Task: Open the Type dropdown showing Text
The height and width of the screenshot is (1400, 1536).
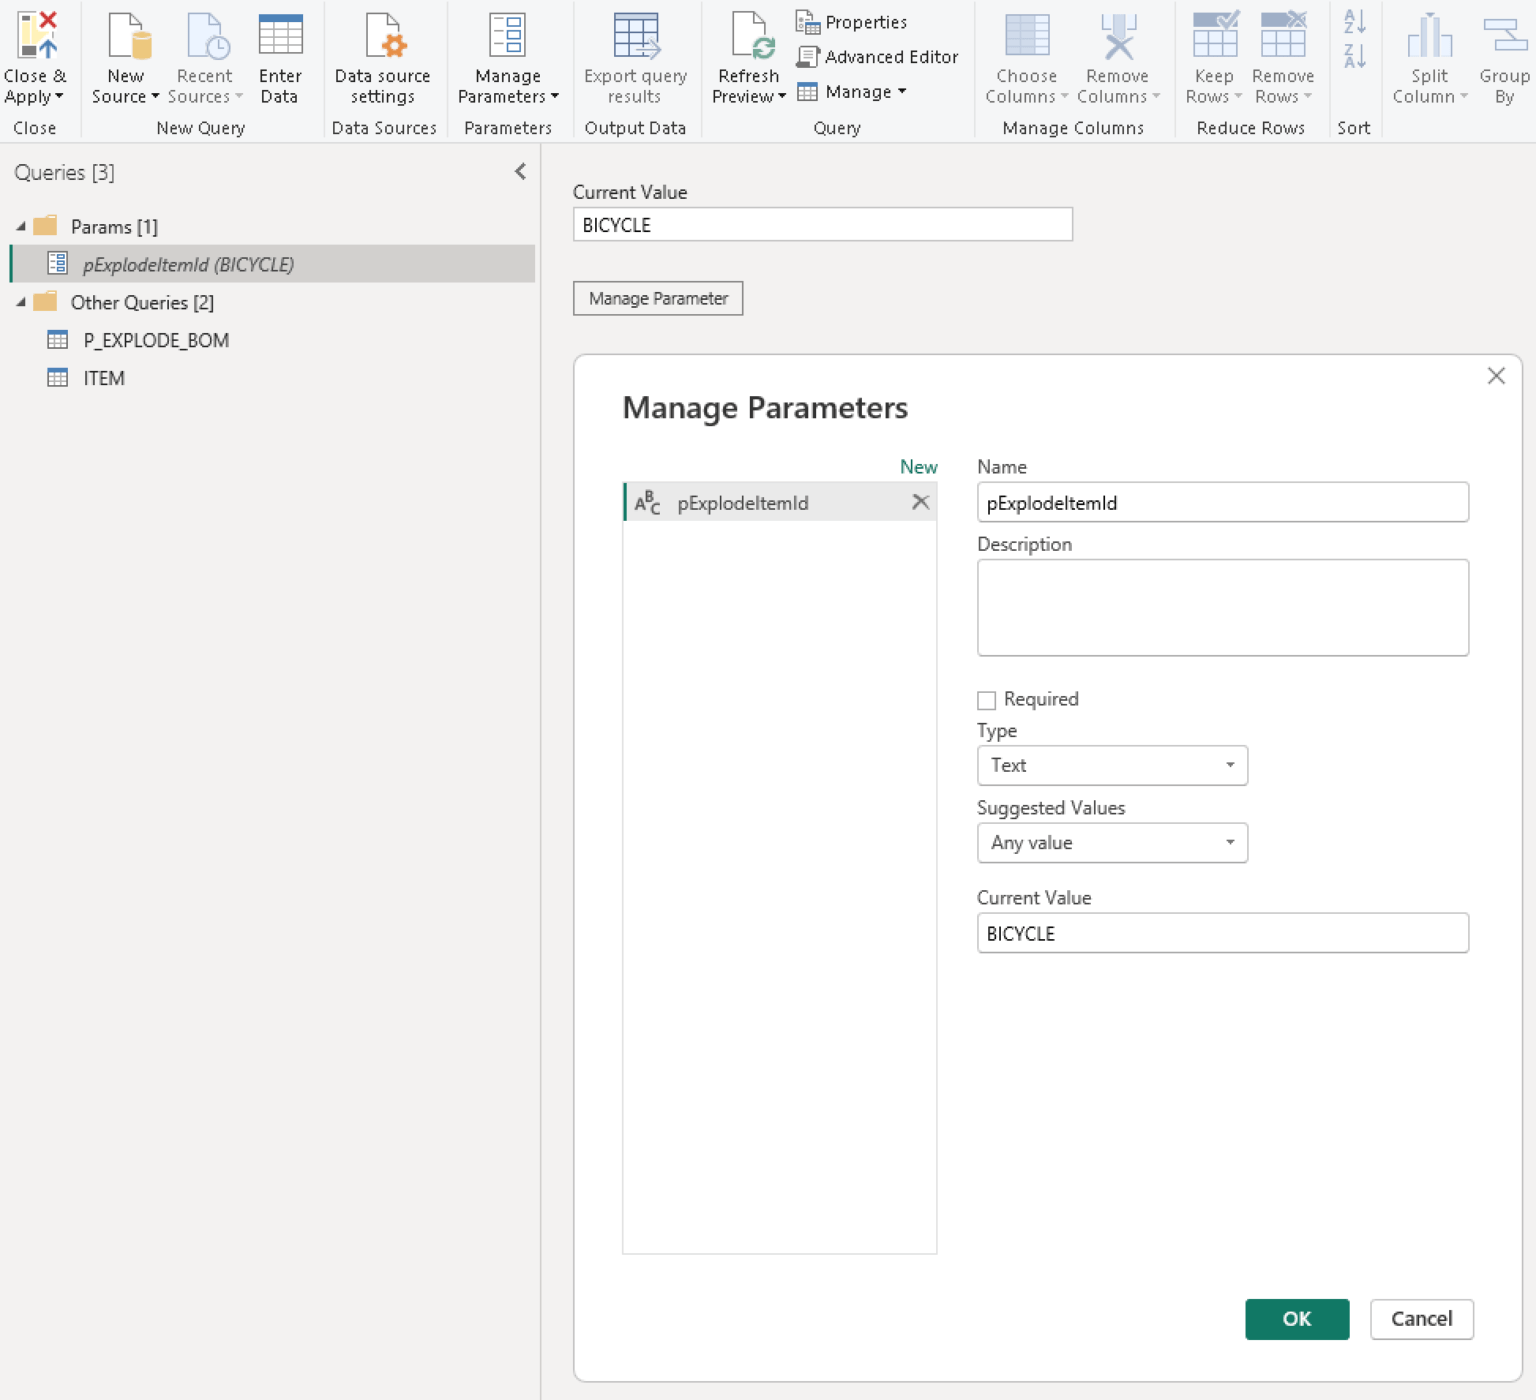Action: point(1112,765)
